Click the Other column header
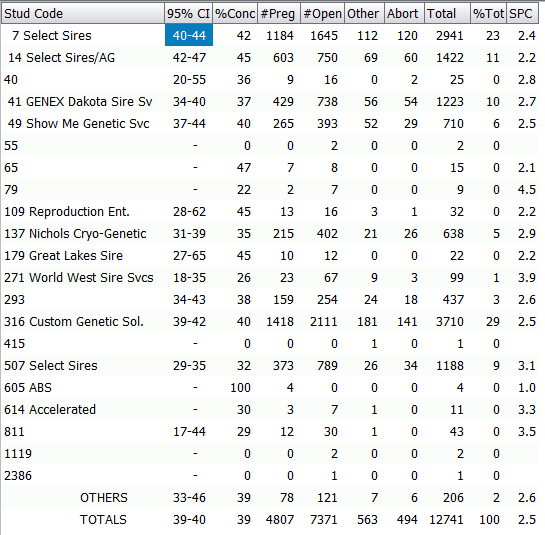Viewport: 545px width, 535px height. [x=364, y=14]
